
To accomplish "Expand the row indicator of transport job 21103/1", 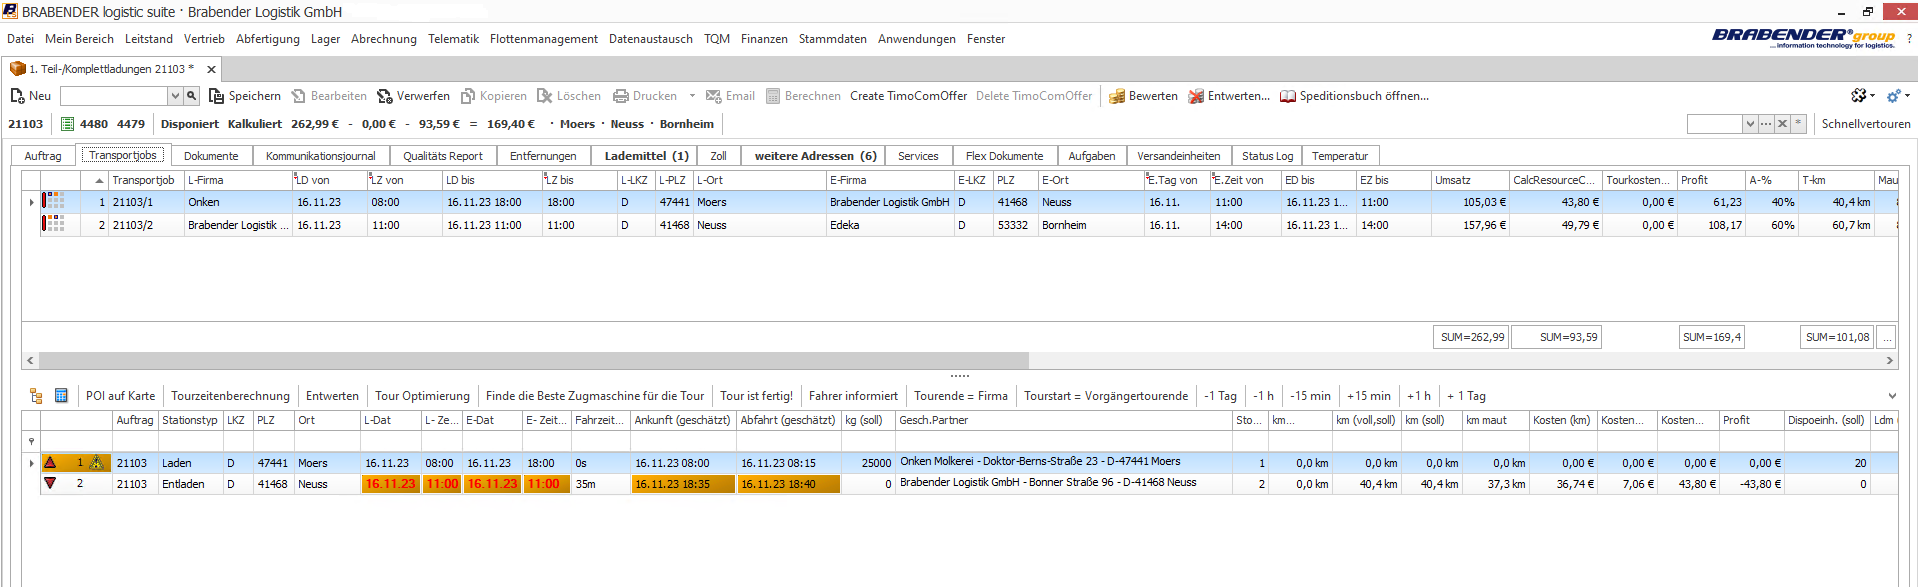I will tap(31, 202).
